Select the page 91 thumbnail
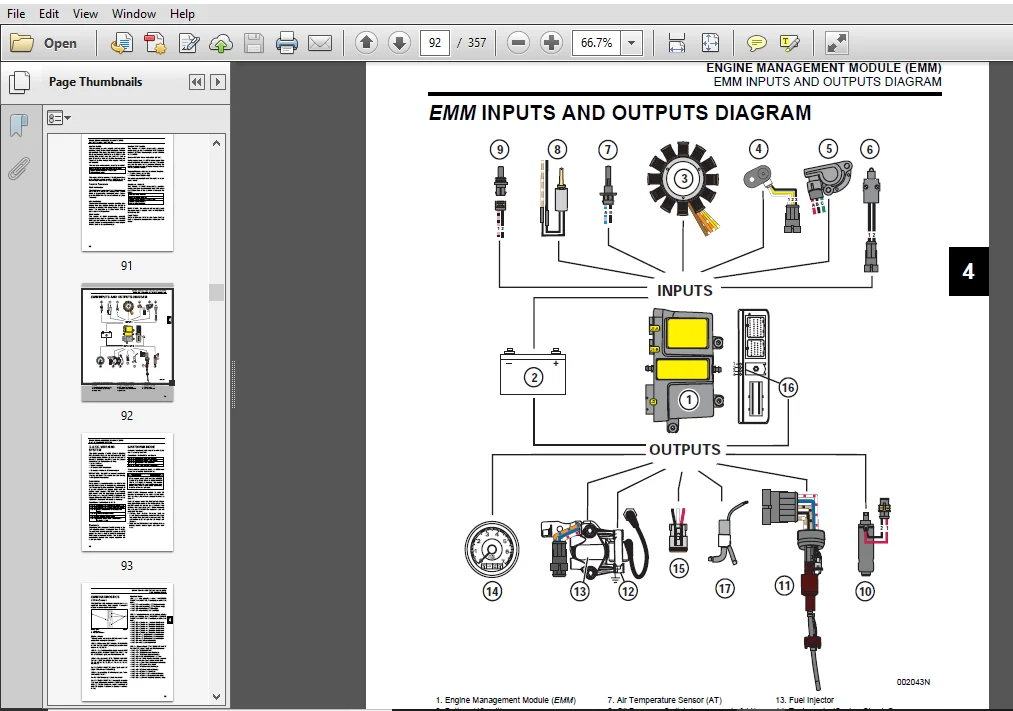 pyautogui.click(x=127, y=194)
